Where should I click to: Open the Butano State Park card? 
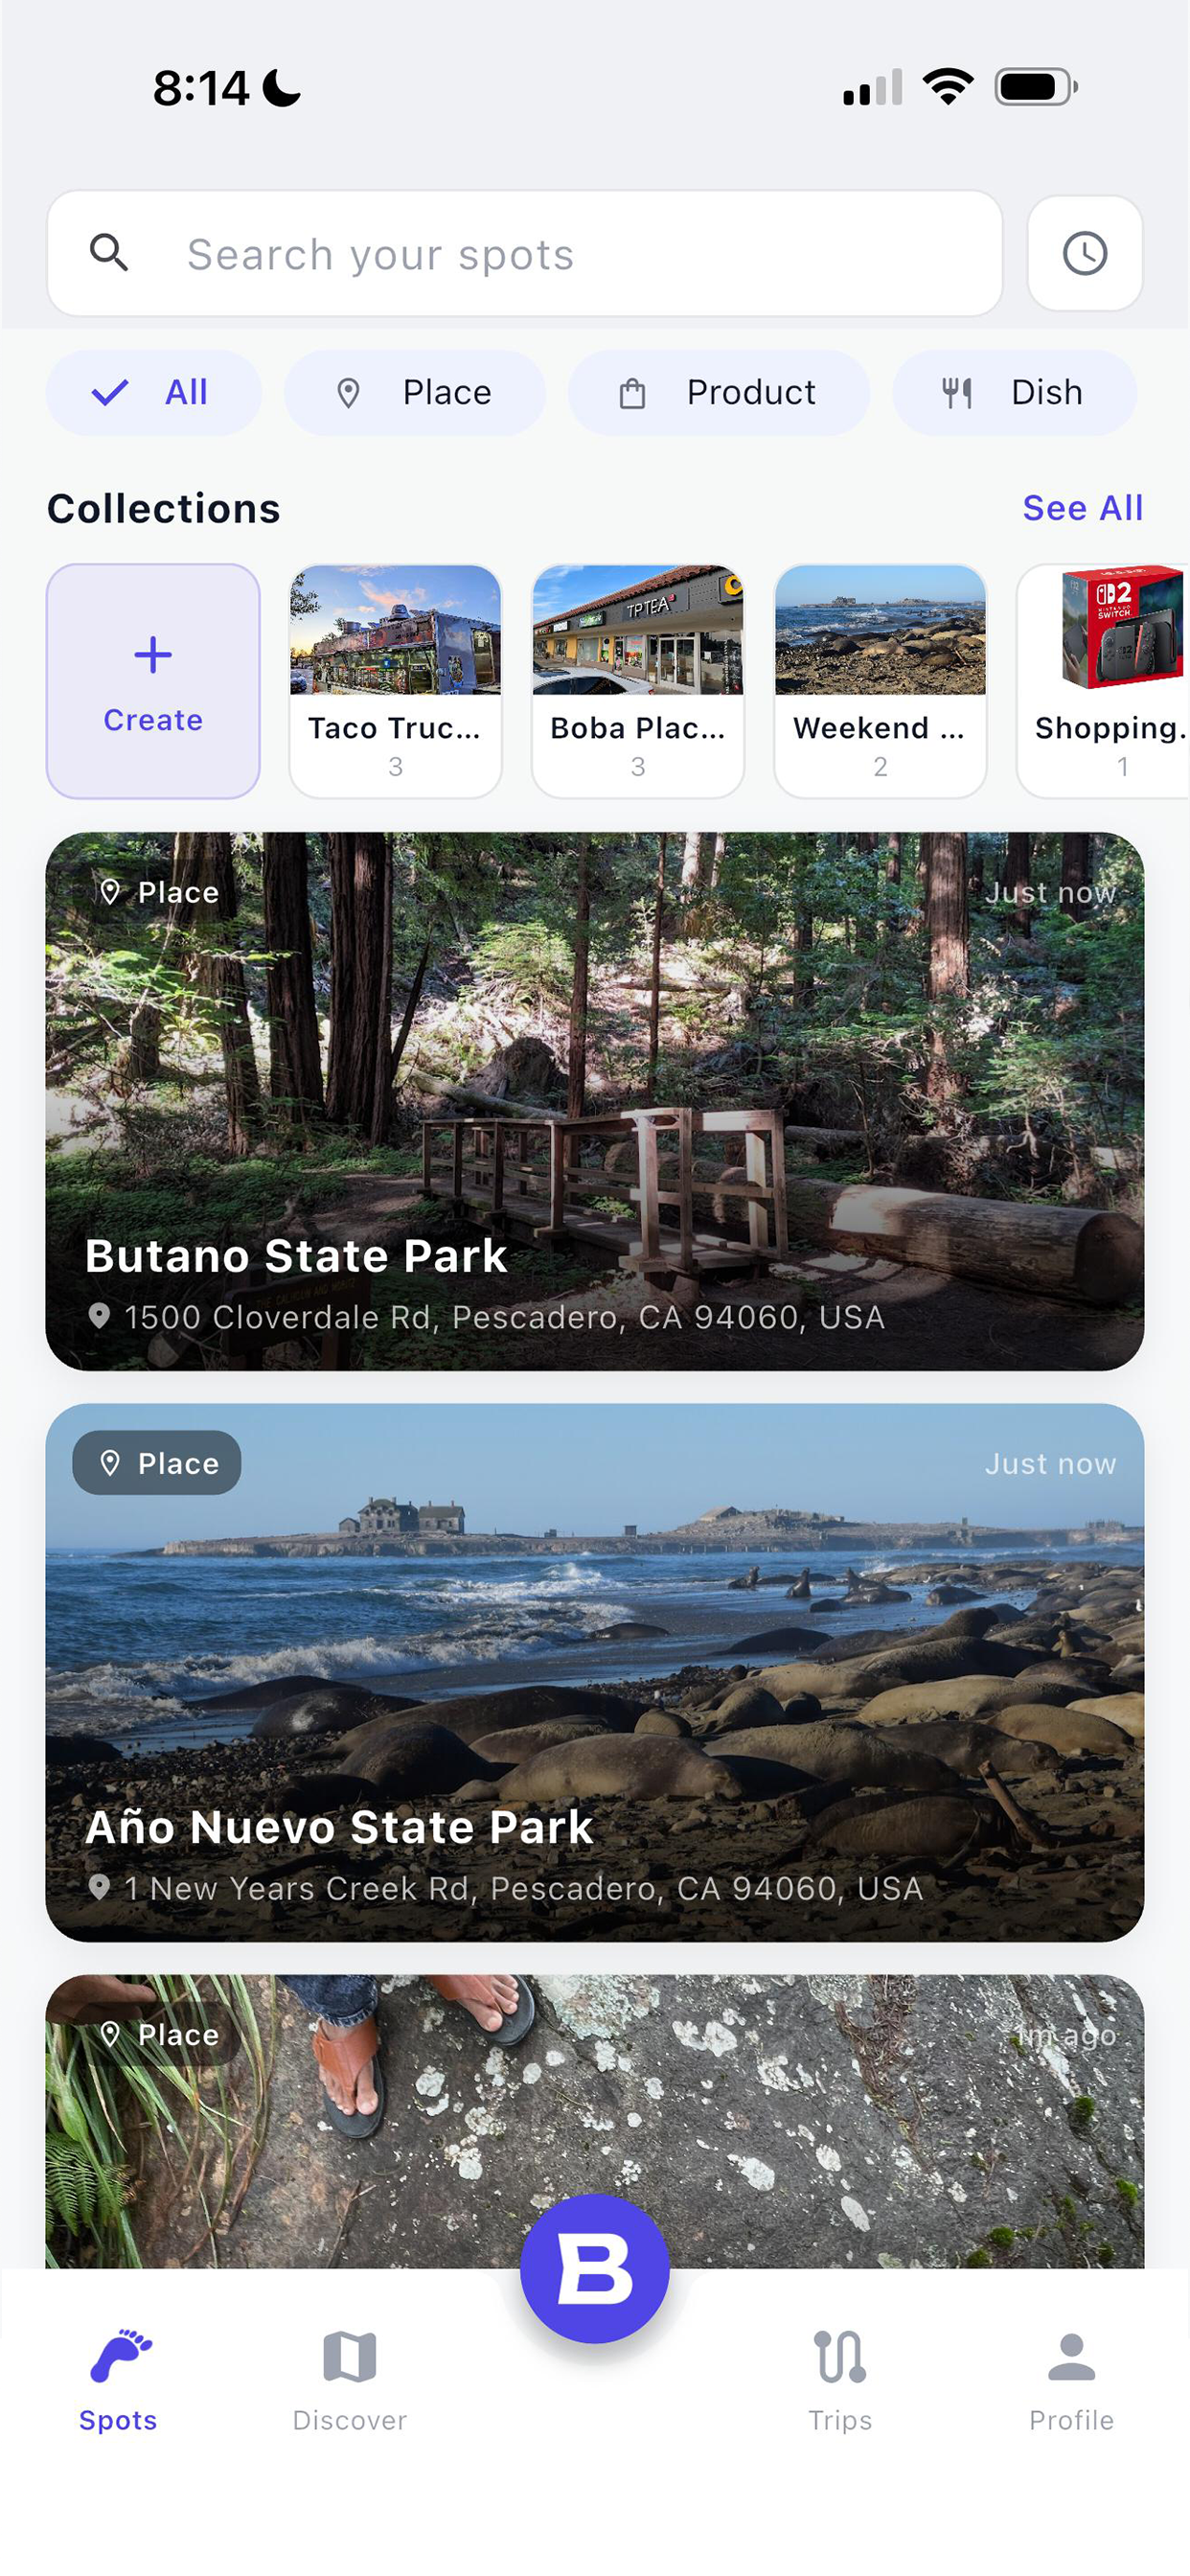coord(594,1100)
